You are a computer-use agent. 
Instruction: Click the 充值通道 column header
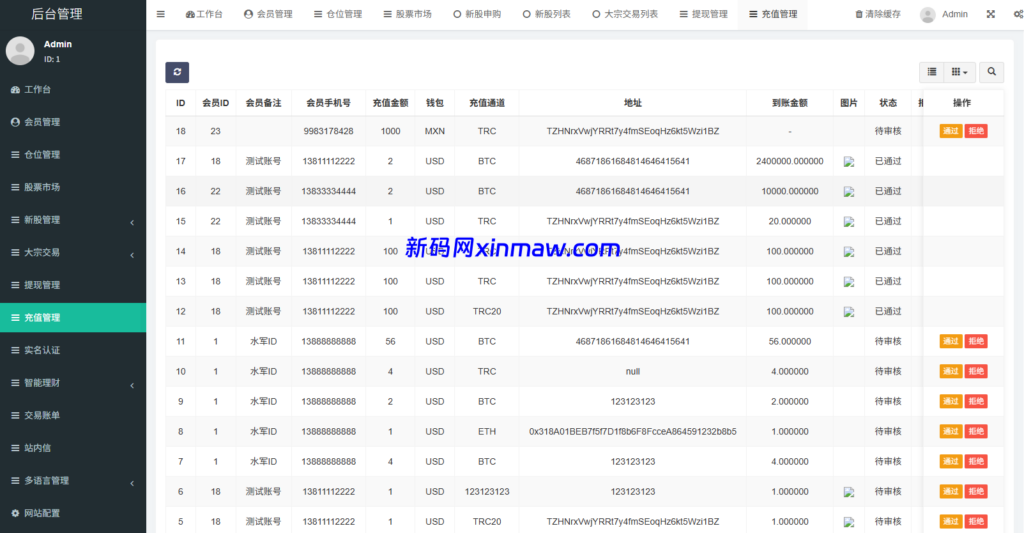point(487,103)
